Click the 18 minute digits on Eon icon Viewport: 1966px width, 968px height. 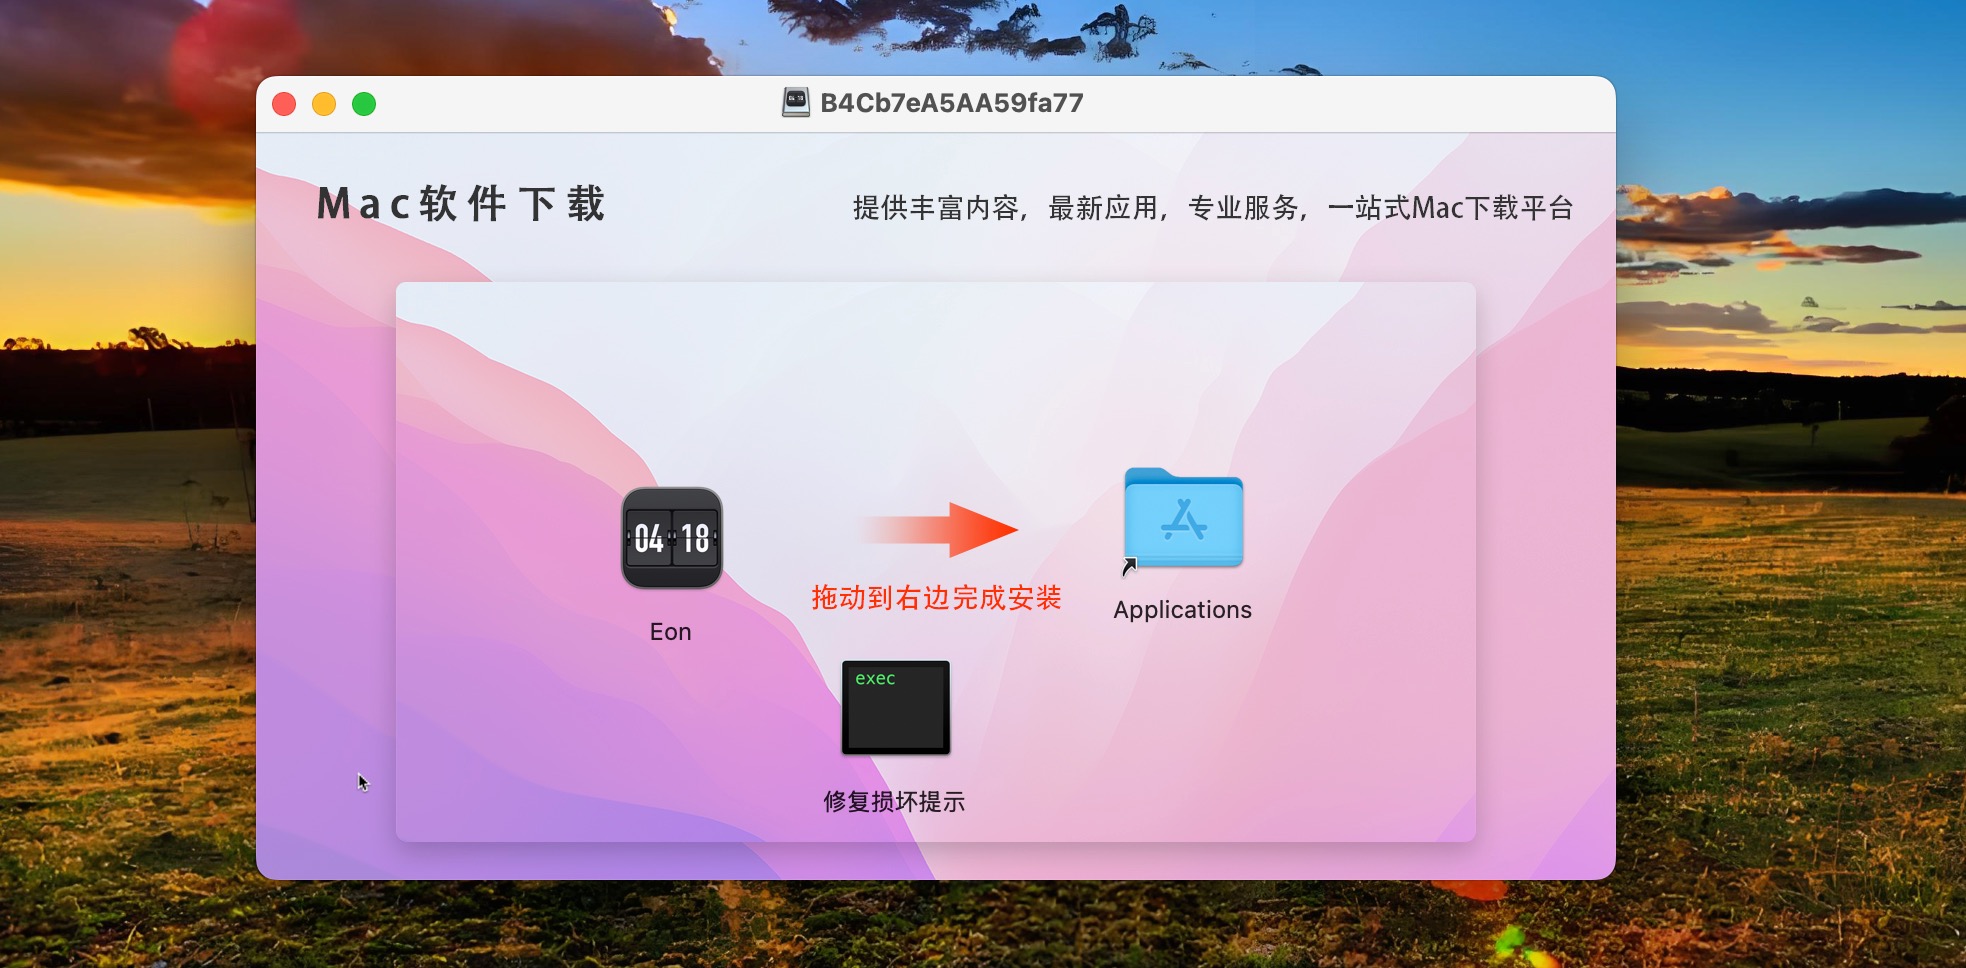pos(696,539)
